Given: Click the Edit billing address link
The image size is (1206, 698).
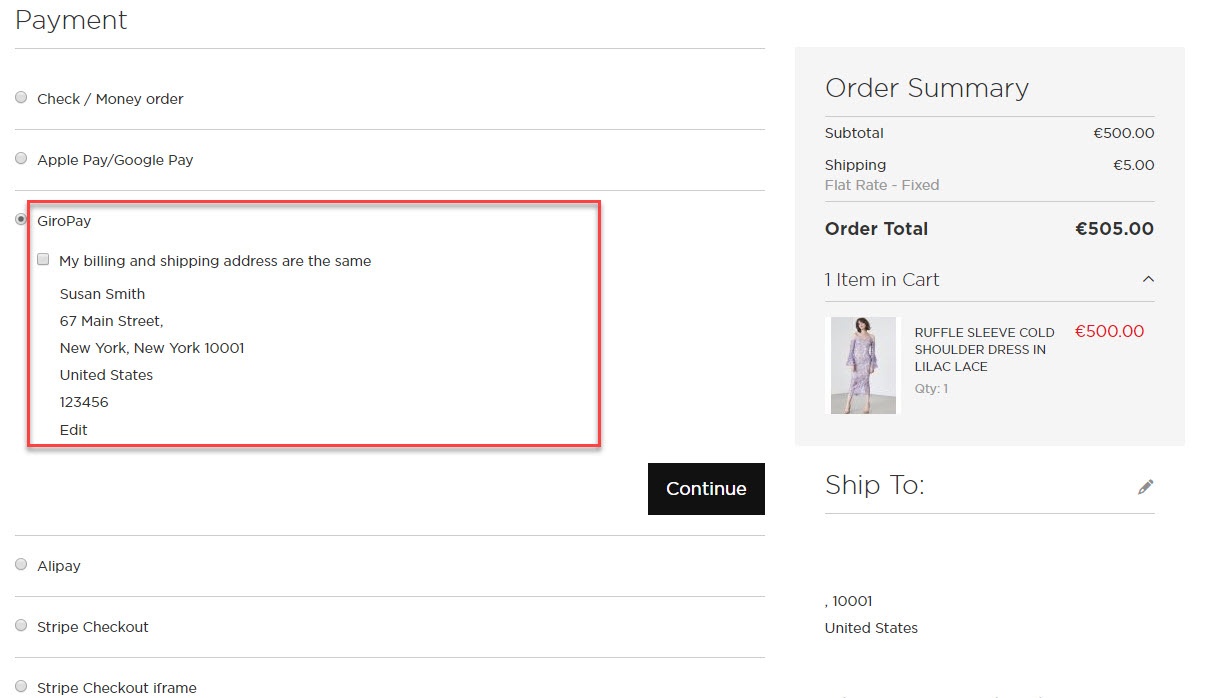Looking at the screenshot, I should tap(73, 430).
